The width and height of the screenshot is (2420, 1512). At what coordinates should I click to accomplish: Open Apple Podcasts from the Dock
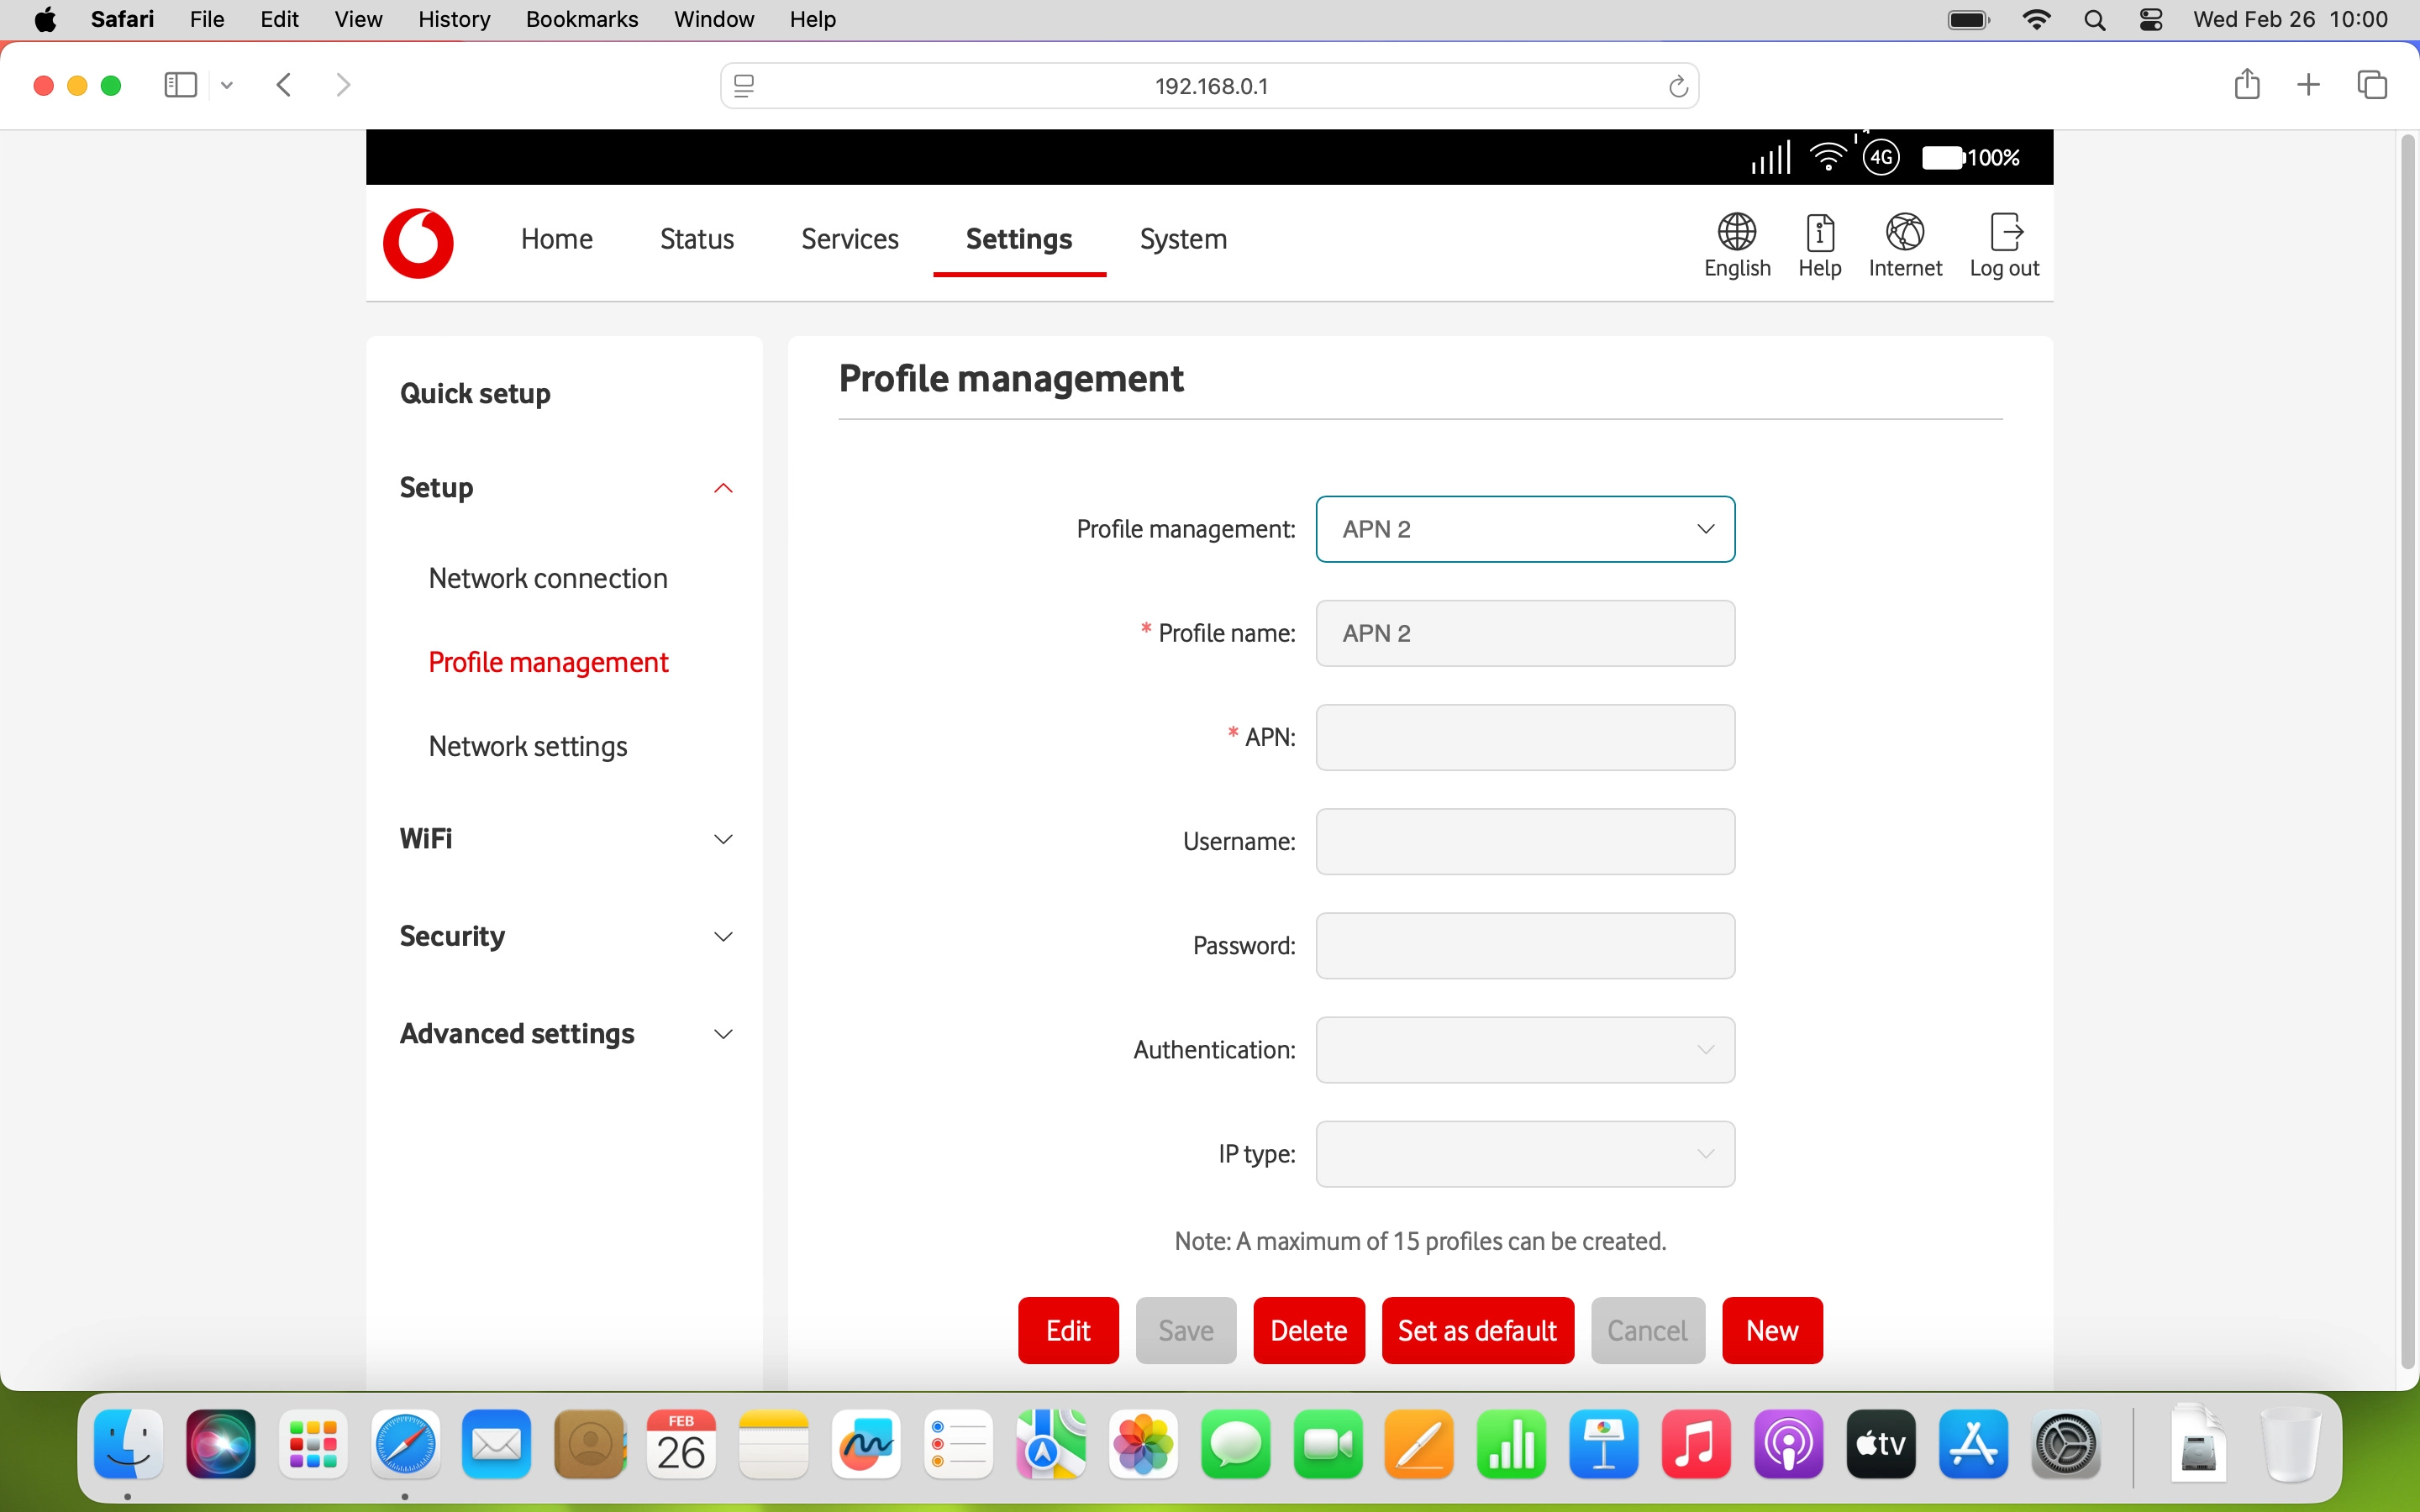[x=1789, y=1443]
